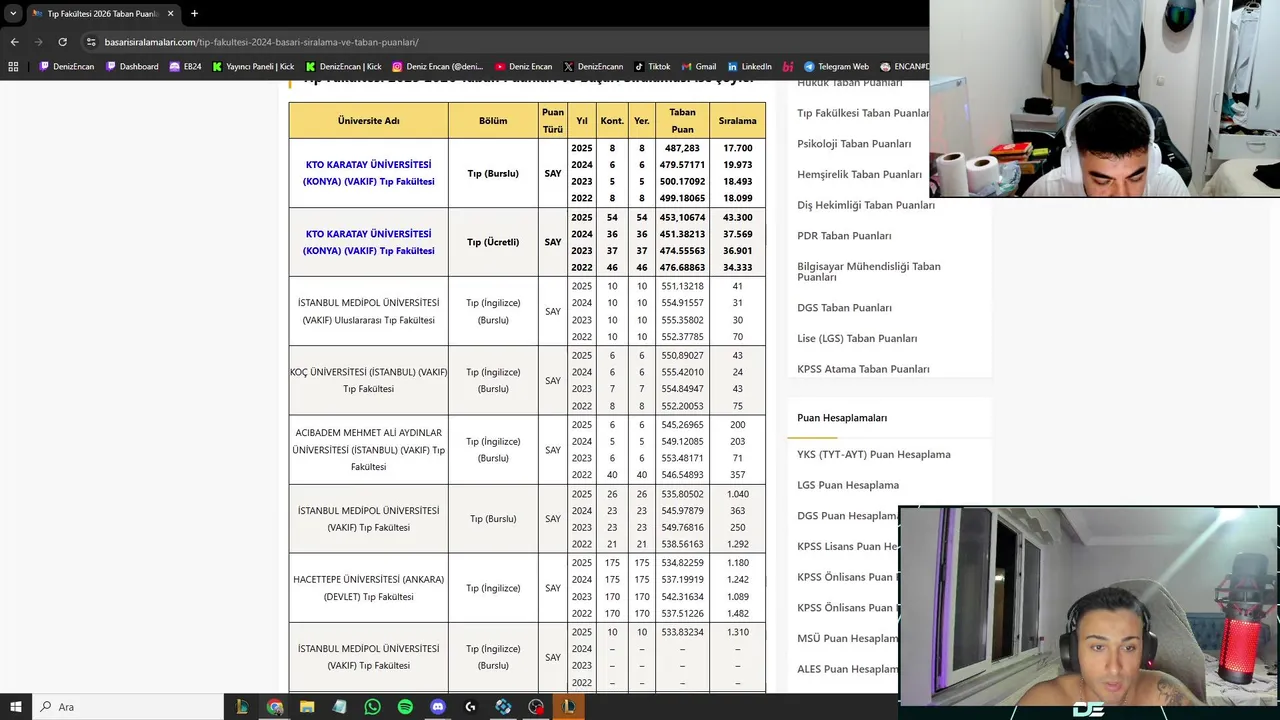
Task: Open the Telegram Web bookmark
Action: click(x=836, y=66)
